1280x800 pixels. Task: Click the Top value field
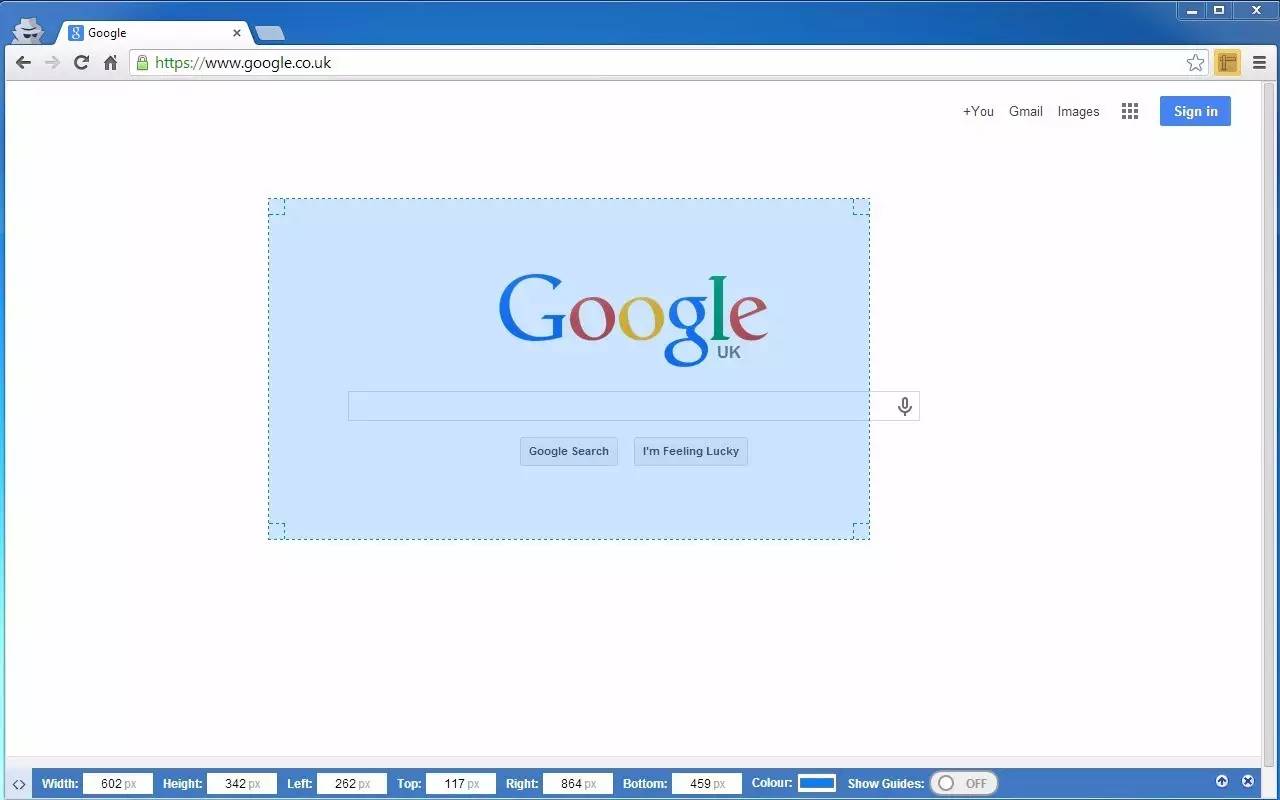[x=461, y=783]
